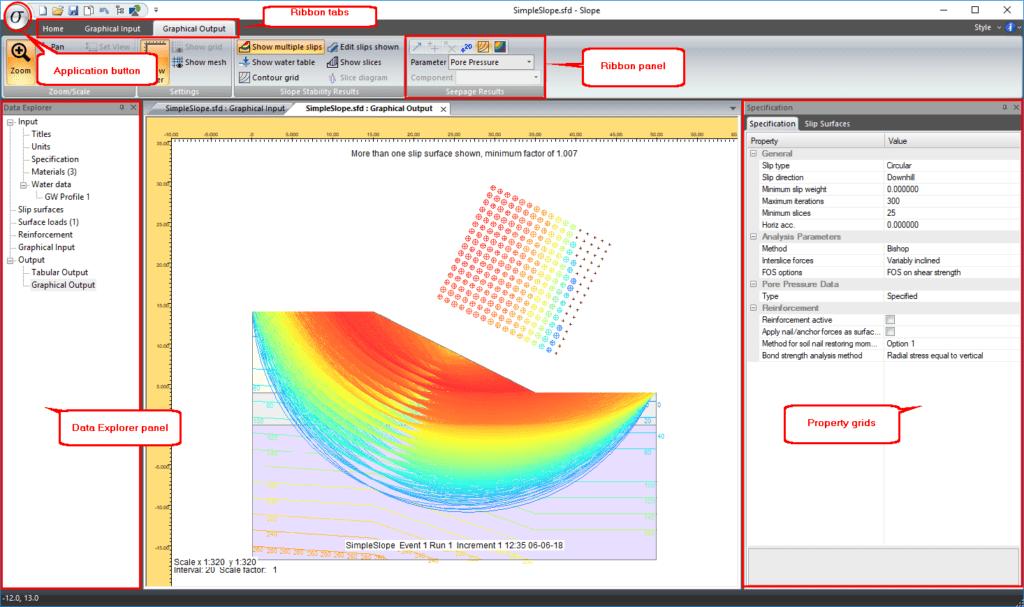The height and width of the screenshot is (607, 1024).
Task: Select the Graphical Output ribbon tab
Action: [x=194, y=29]
